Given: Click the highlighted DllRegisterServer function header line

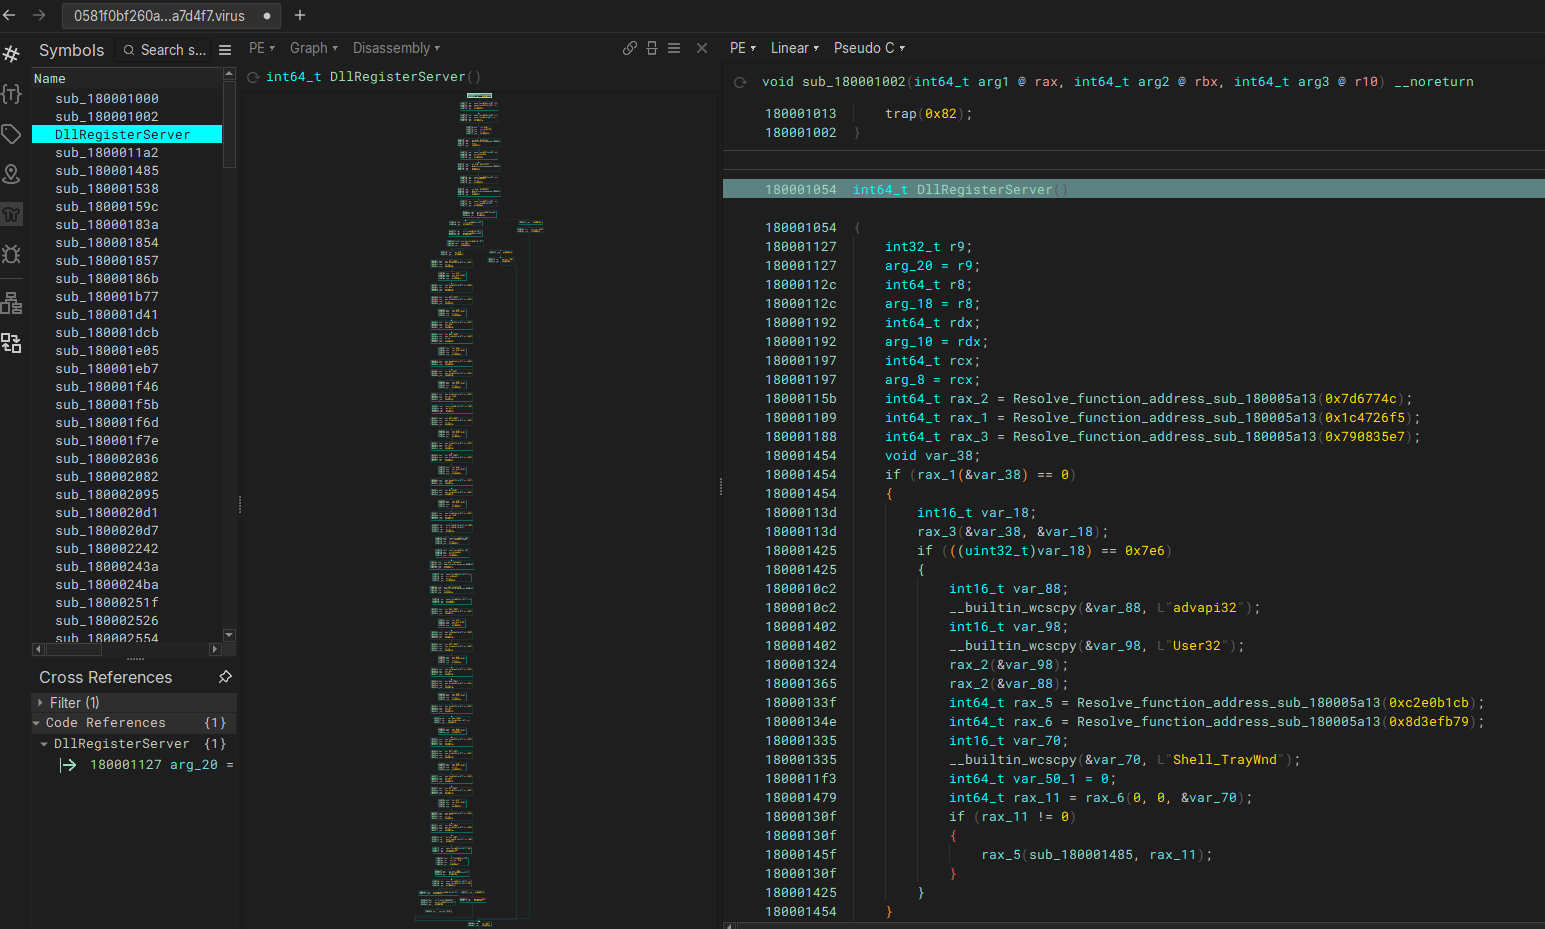Looking at the screenshot, I should click(1133, 189).
